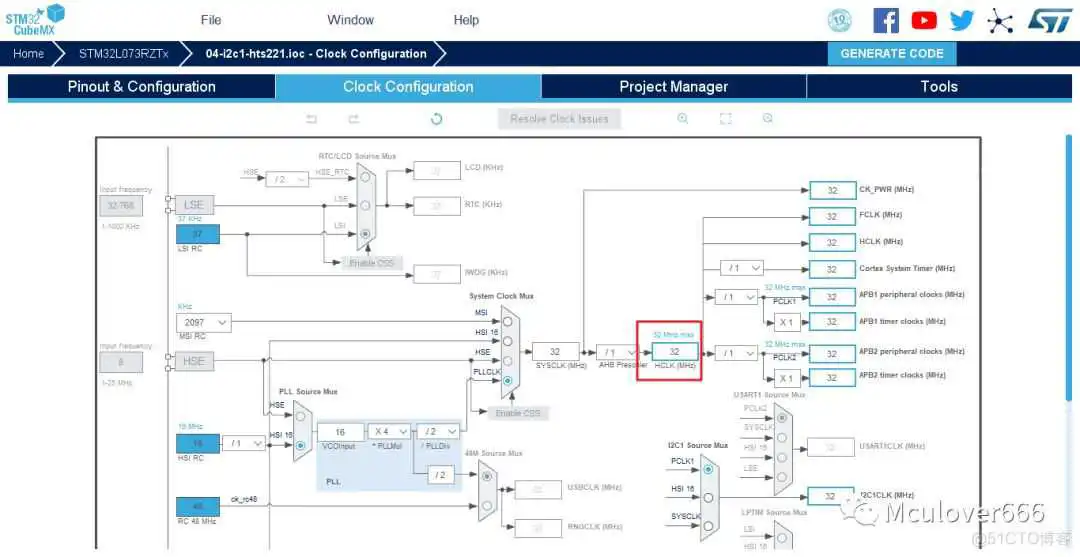Viewport: 1080px width, 557px height.
Task: Expand the AHB Prescaler dropdown
Action: (x=617, y=352)
